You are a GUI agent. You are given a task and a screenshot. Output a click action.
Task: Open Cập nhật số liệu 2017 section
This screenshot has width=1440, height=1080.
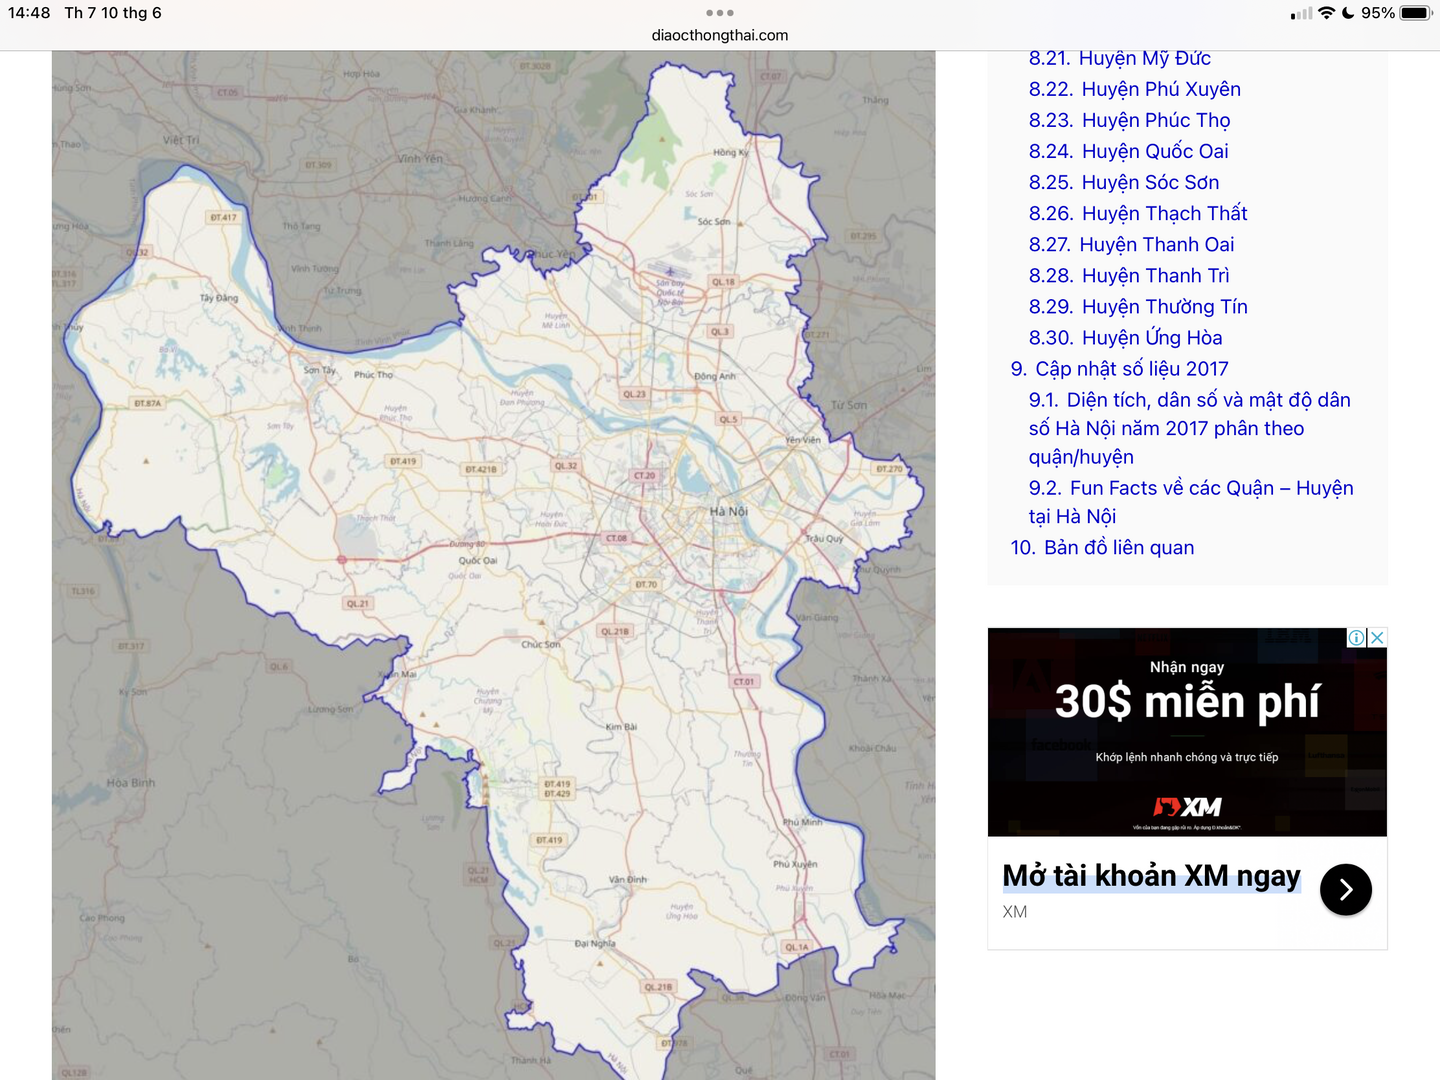[1119, 368]
